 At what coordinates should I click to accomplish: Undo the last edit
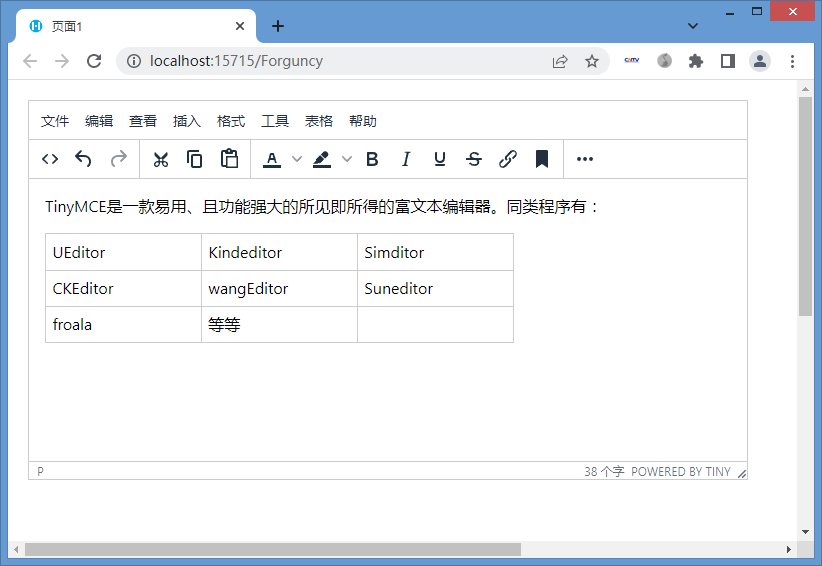(x=83, y=159)
